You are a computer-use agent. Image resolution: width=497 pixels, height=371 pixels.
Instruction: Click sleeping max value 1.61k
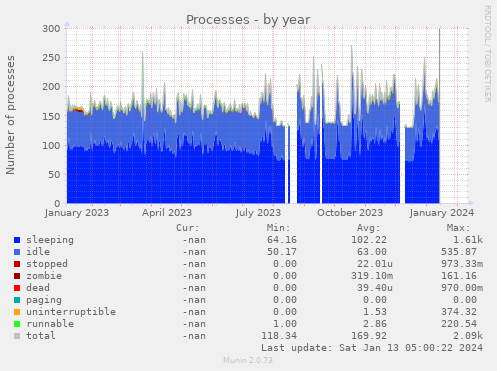pyautogui.click(x=468, y=240)
